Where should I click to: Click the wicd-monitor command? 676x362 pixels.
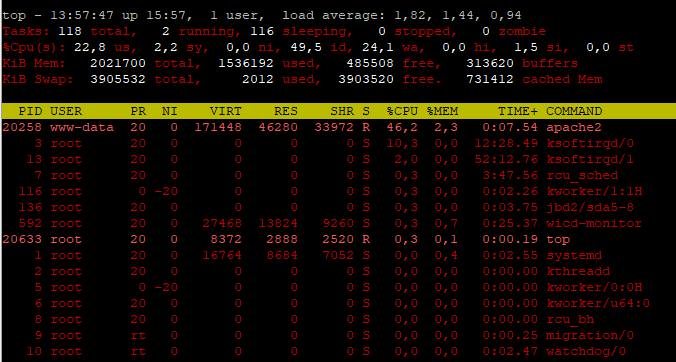(x=594, y=223)
